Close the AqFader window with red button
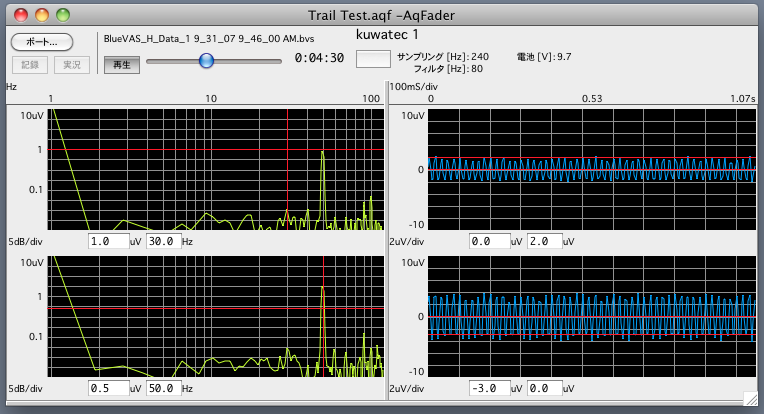Image resolution: width=764 pixels, height=414 pixels. coord(21,15)
